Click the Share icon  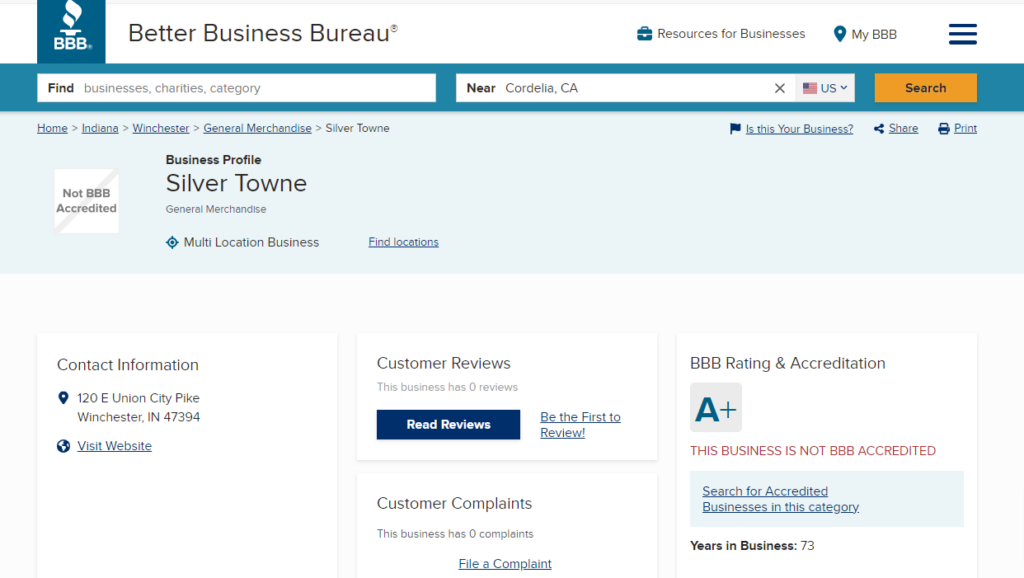879,129
